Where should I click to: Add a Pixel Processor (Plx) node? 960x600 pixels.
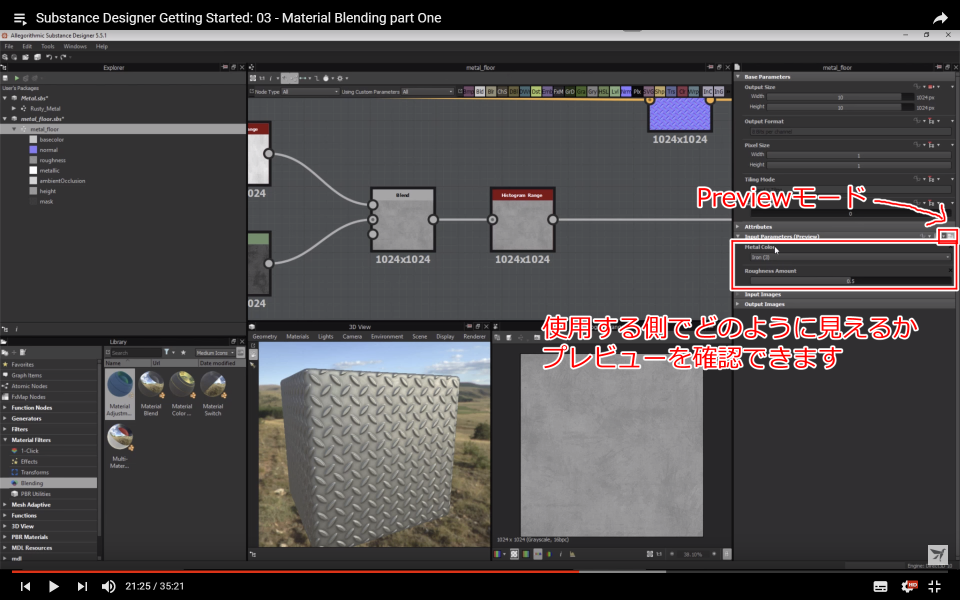(637, 92)
